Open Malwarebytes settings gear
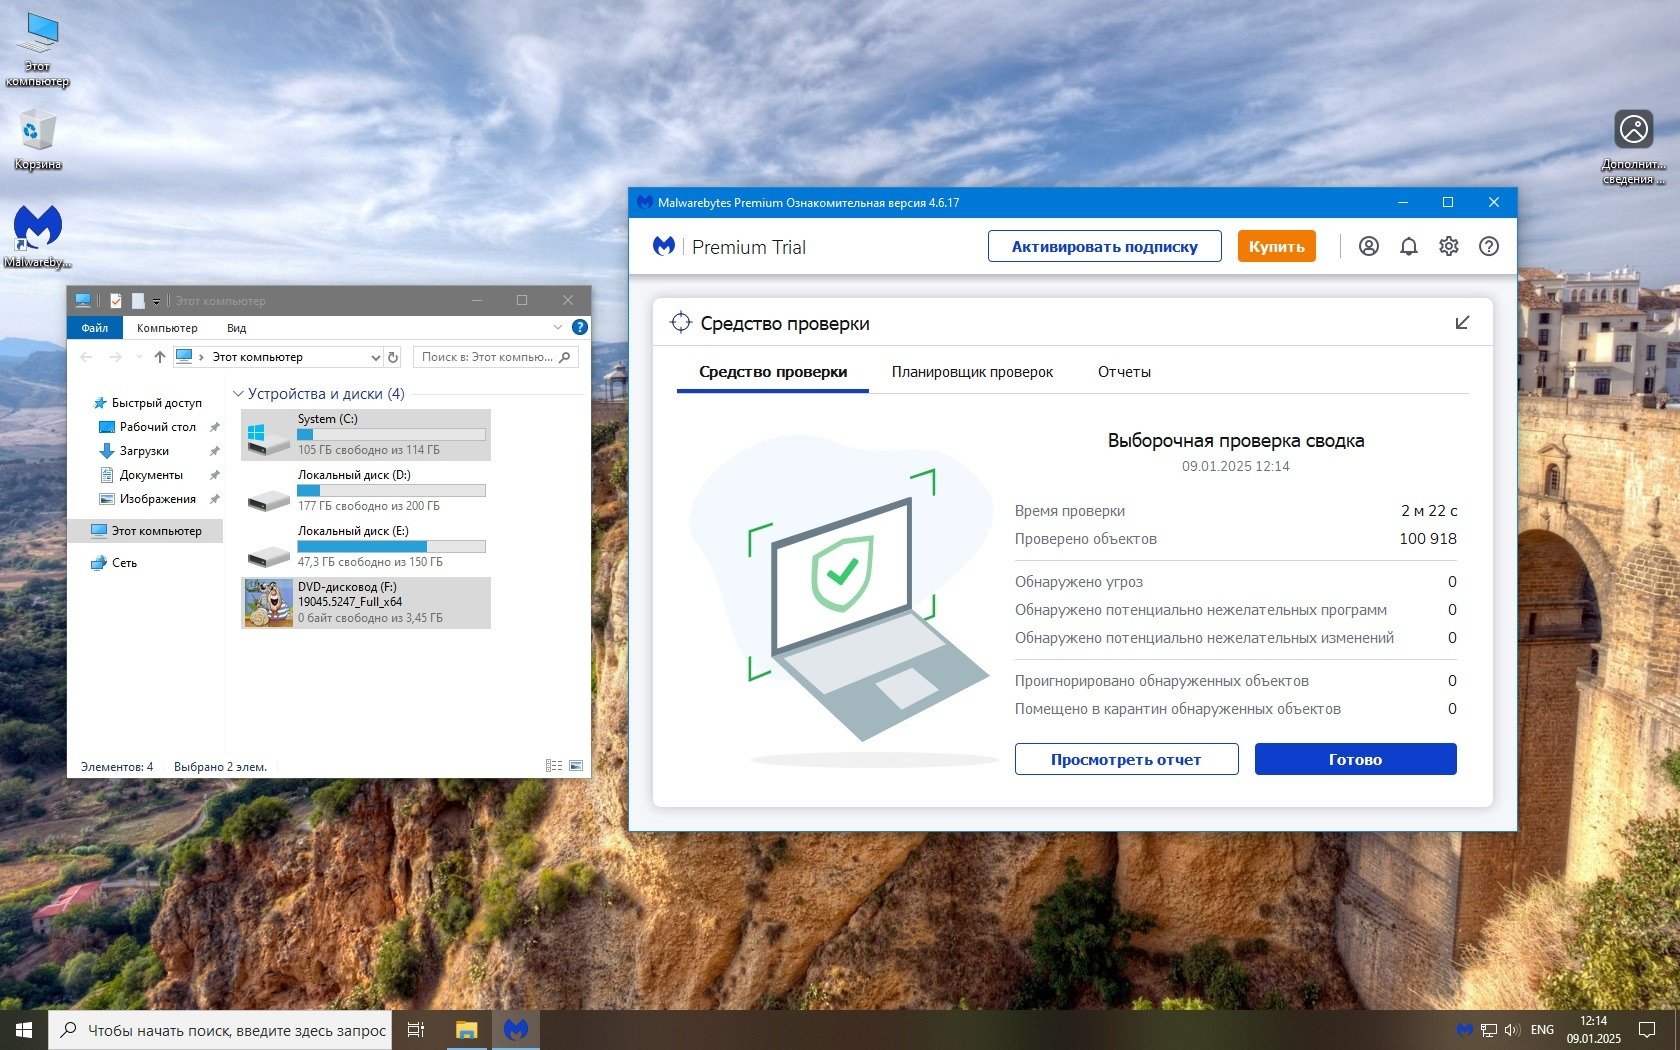 coord(1448,246)
